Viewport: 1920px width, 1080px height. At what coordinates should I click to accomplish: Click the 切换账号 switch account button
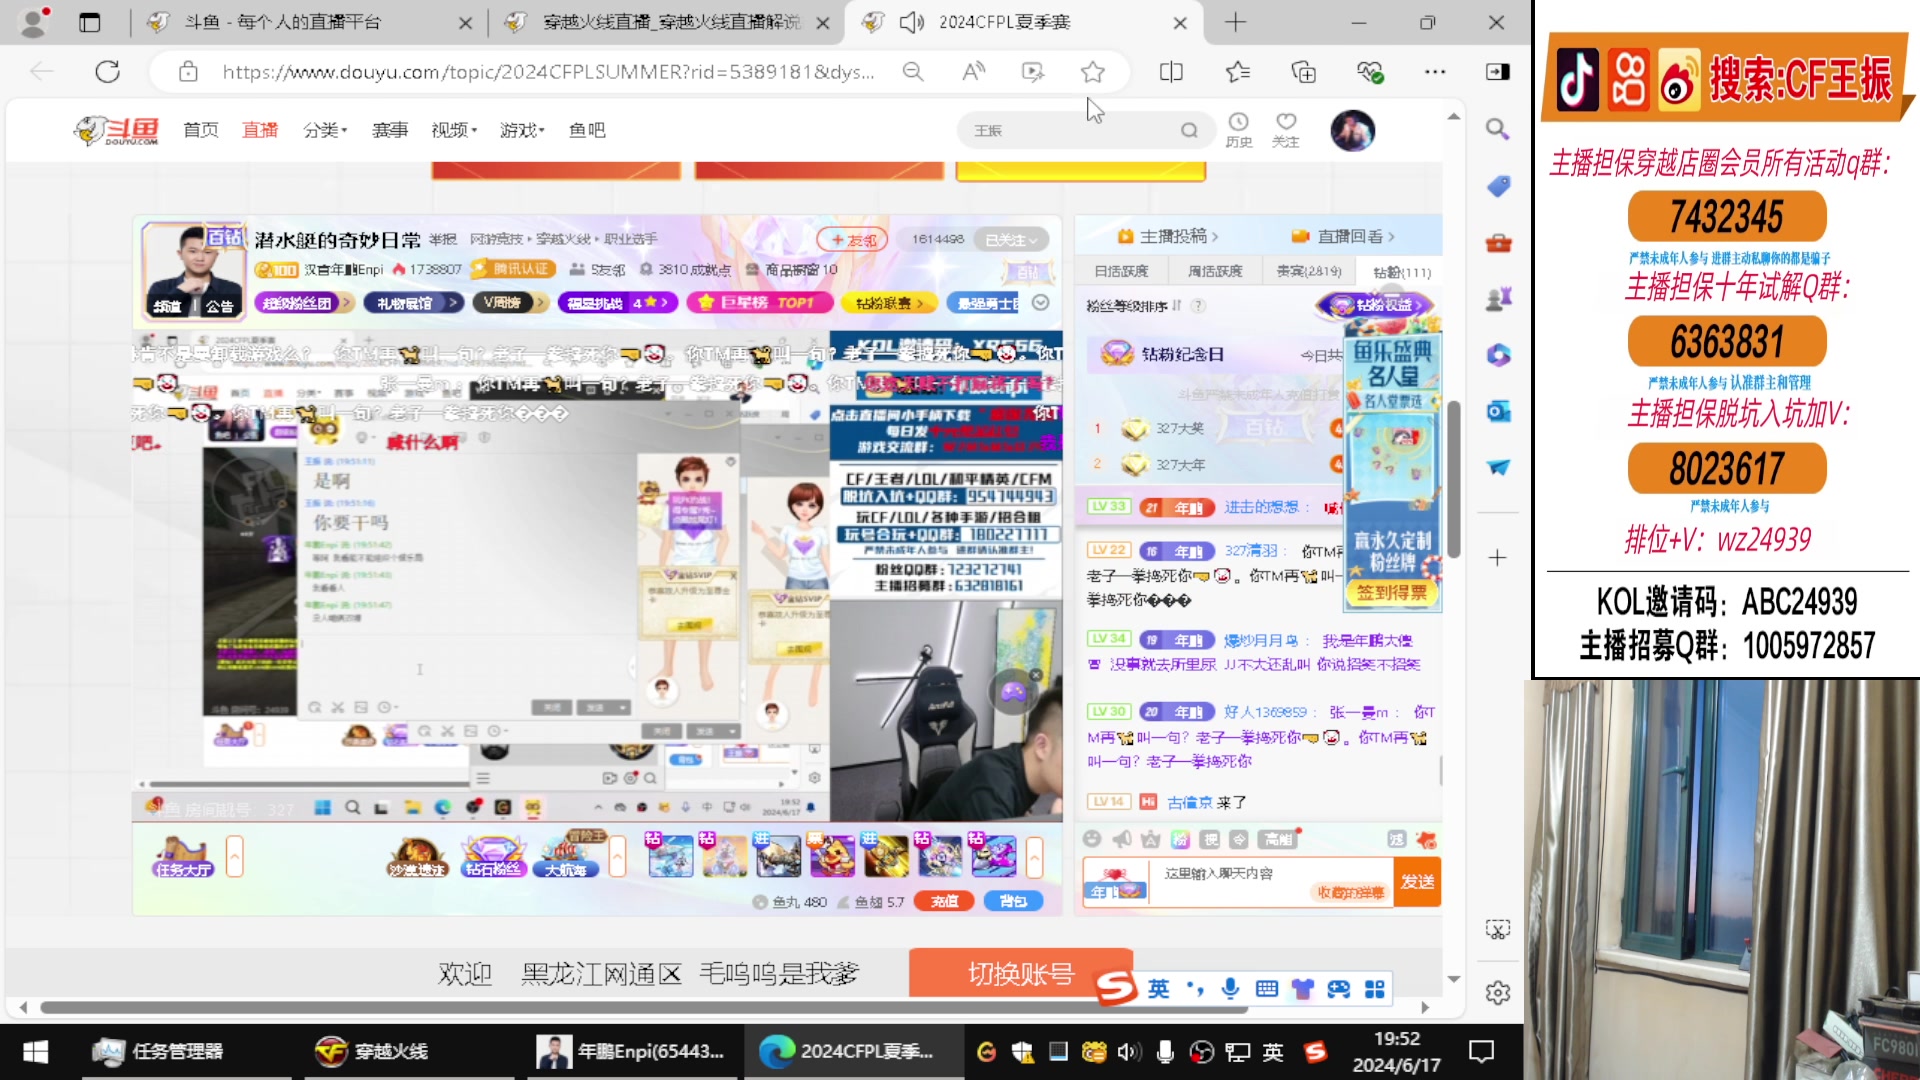click(x=1020, y=973)
